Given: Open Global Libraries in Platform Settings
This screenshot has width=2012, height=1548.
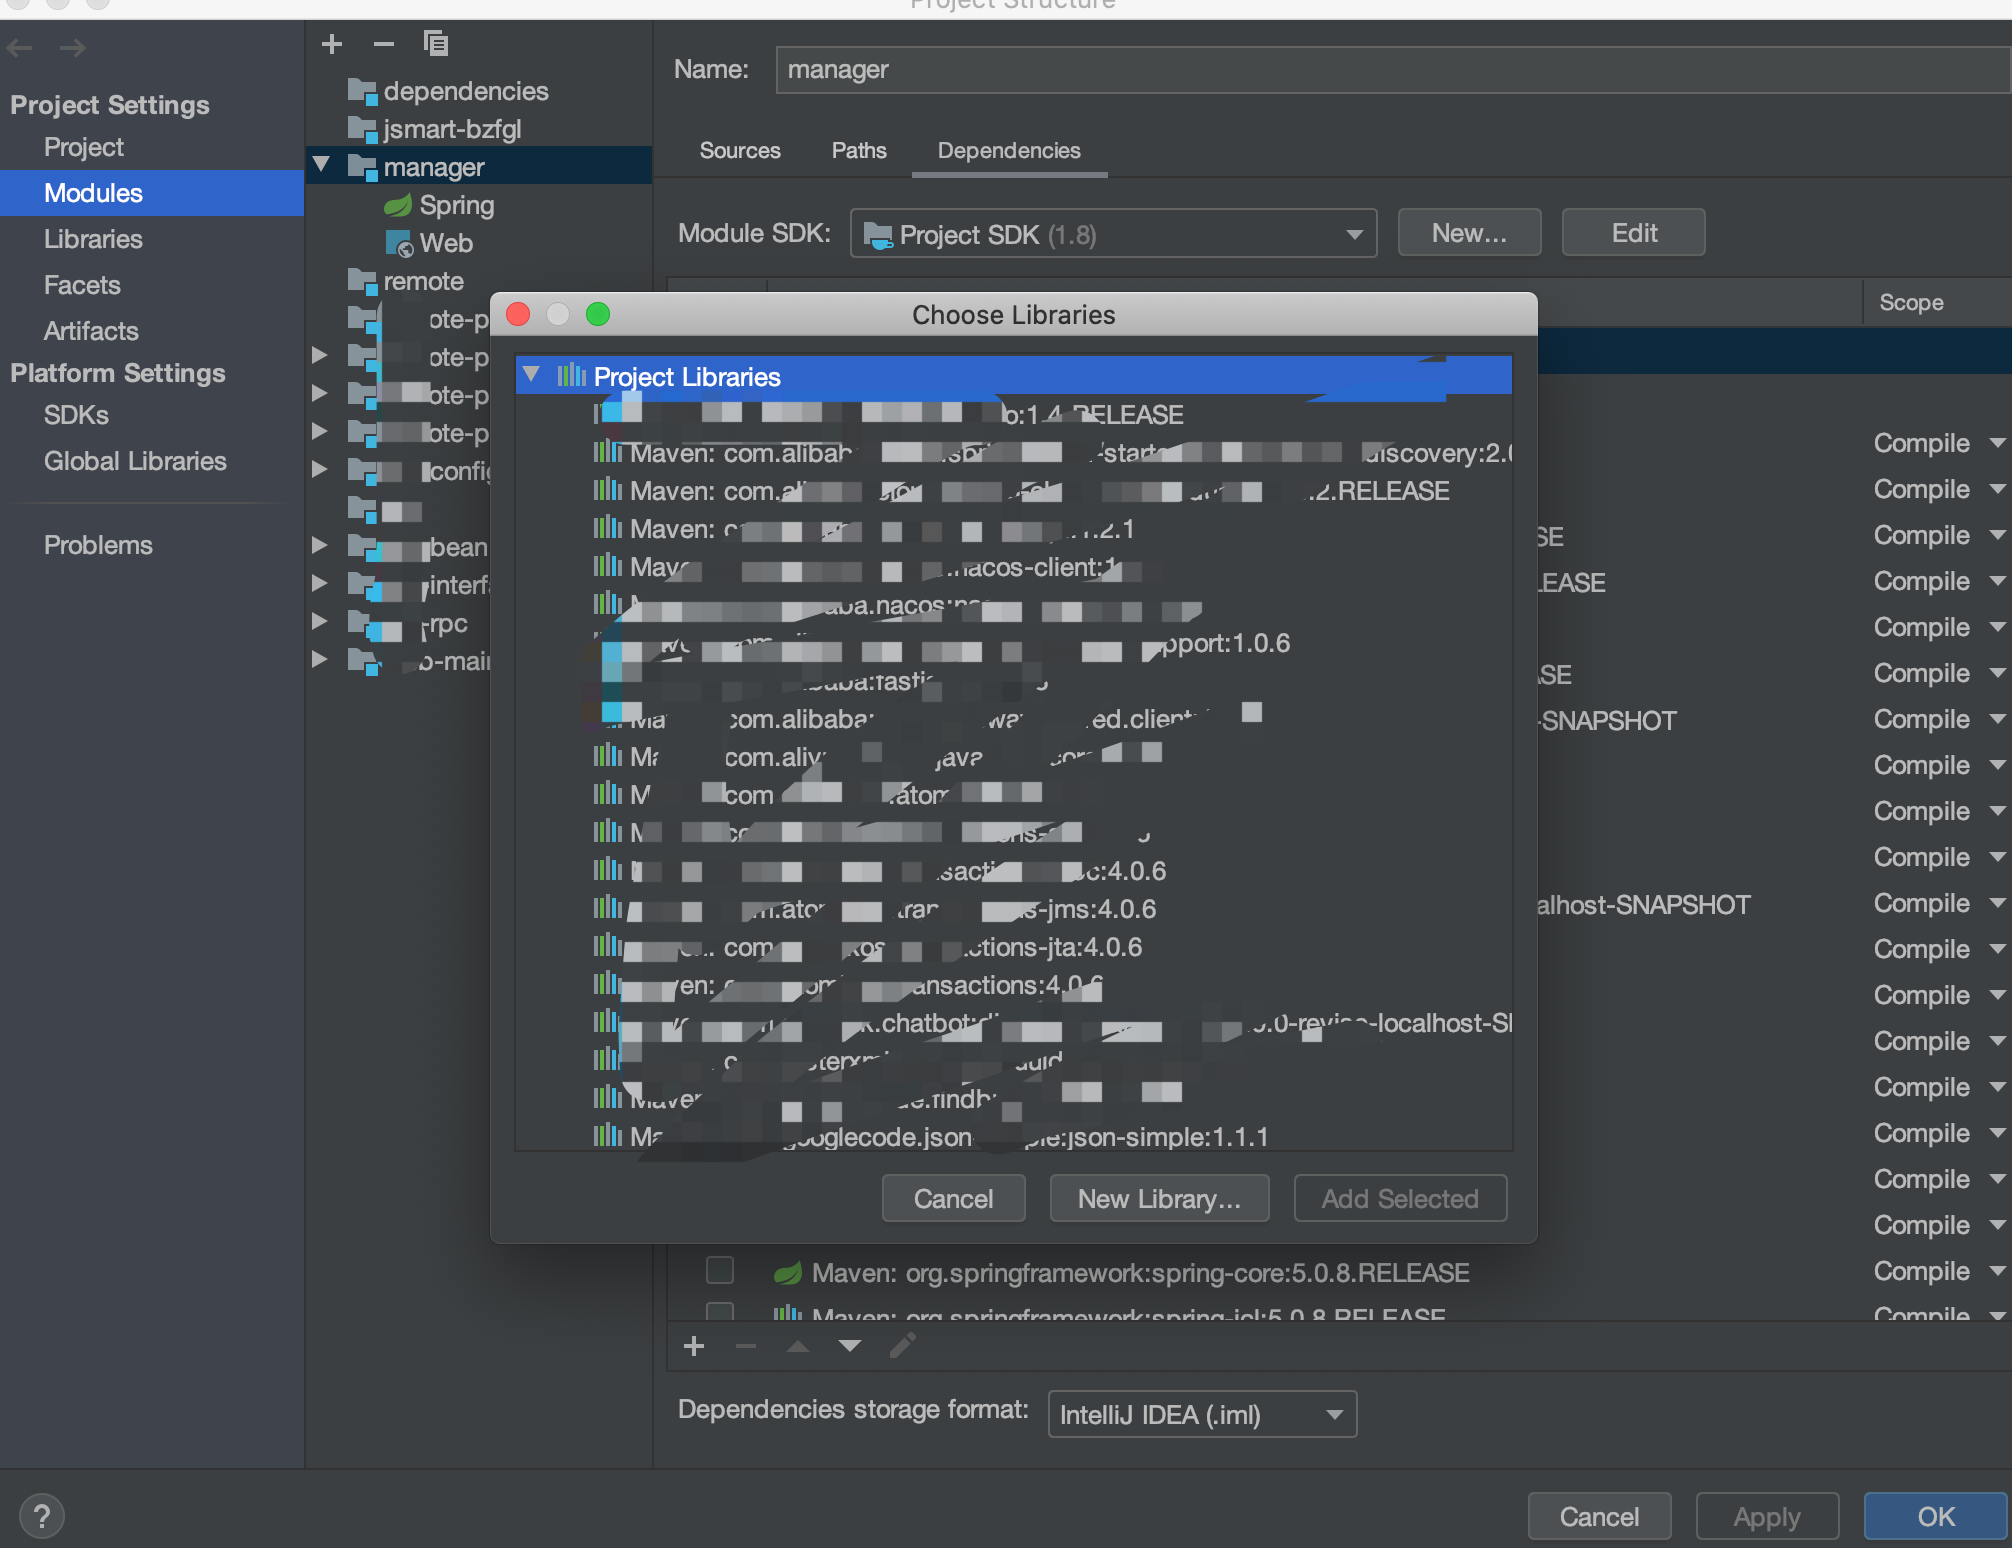Looking at the screenshot, I should [x=135, y=461].
